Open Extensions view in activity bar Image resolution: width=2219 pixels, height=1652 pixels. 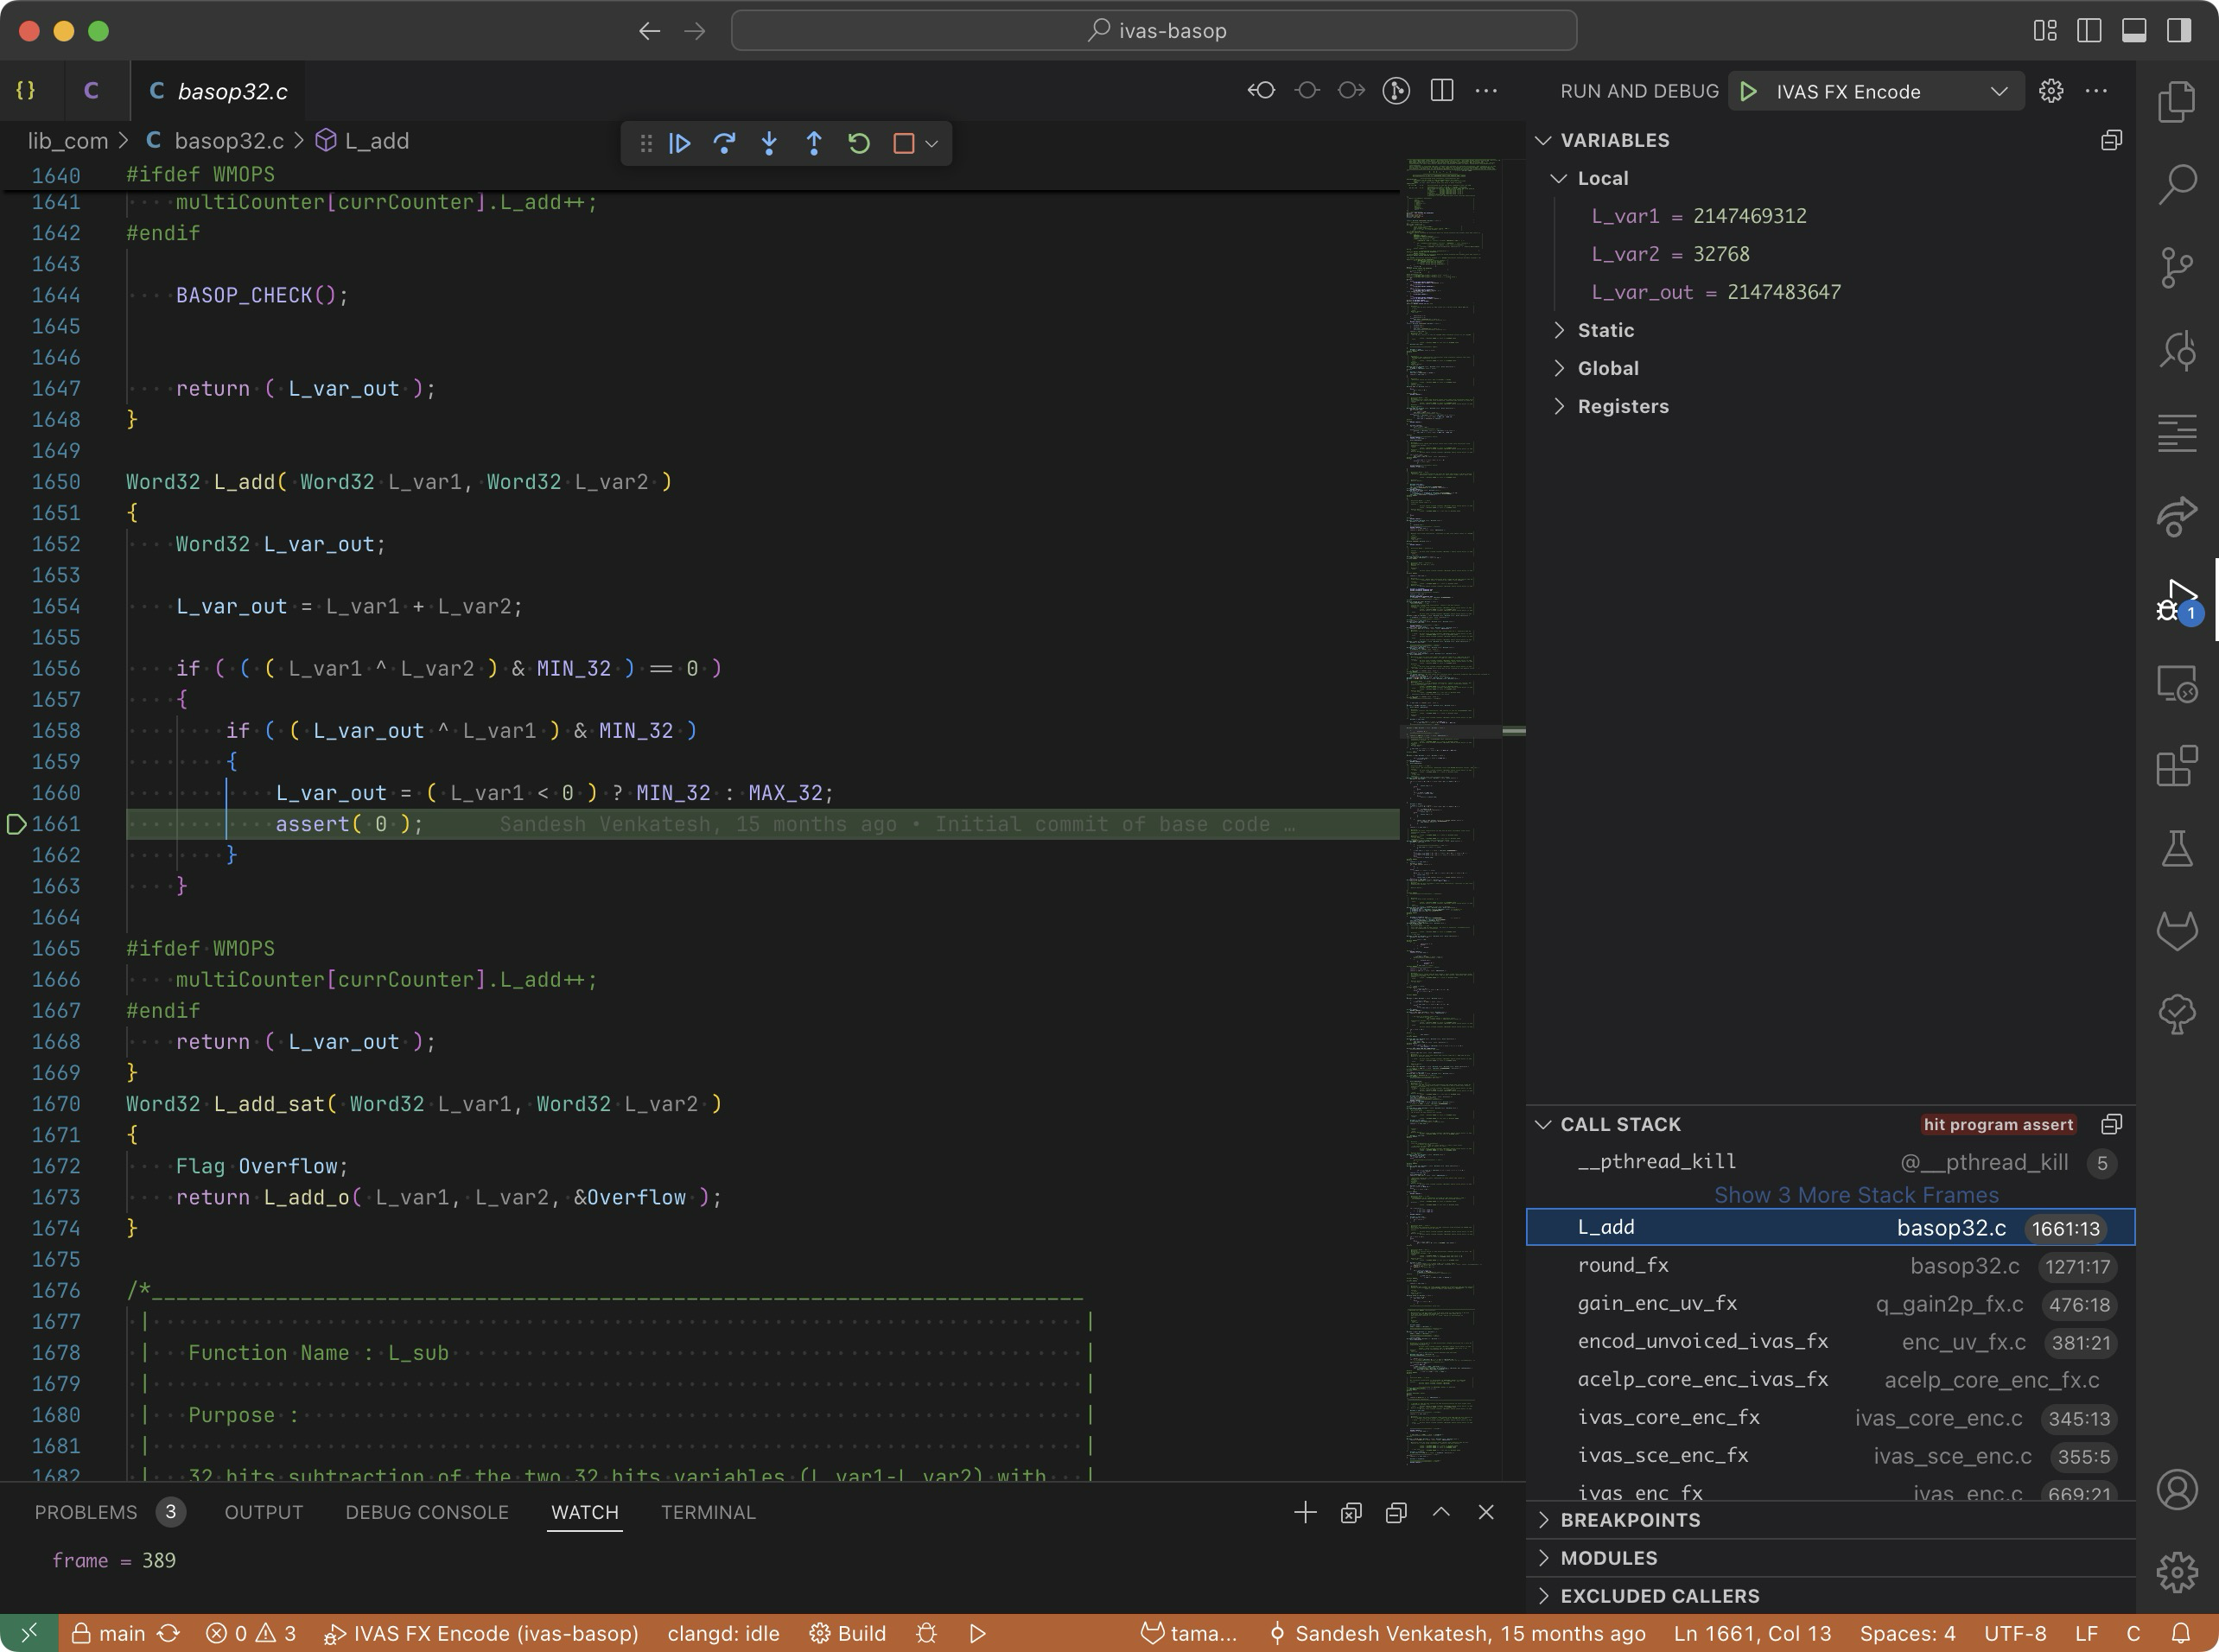(x=2176, y=767)
